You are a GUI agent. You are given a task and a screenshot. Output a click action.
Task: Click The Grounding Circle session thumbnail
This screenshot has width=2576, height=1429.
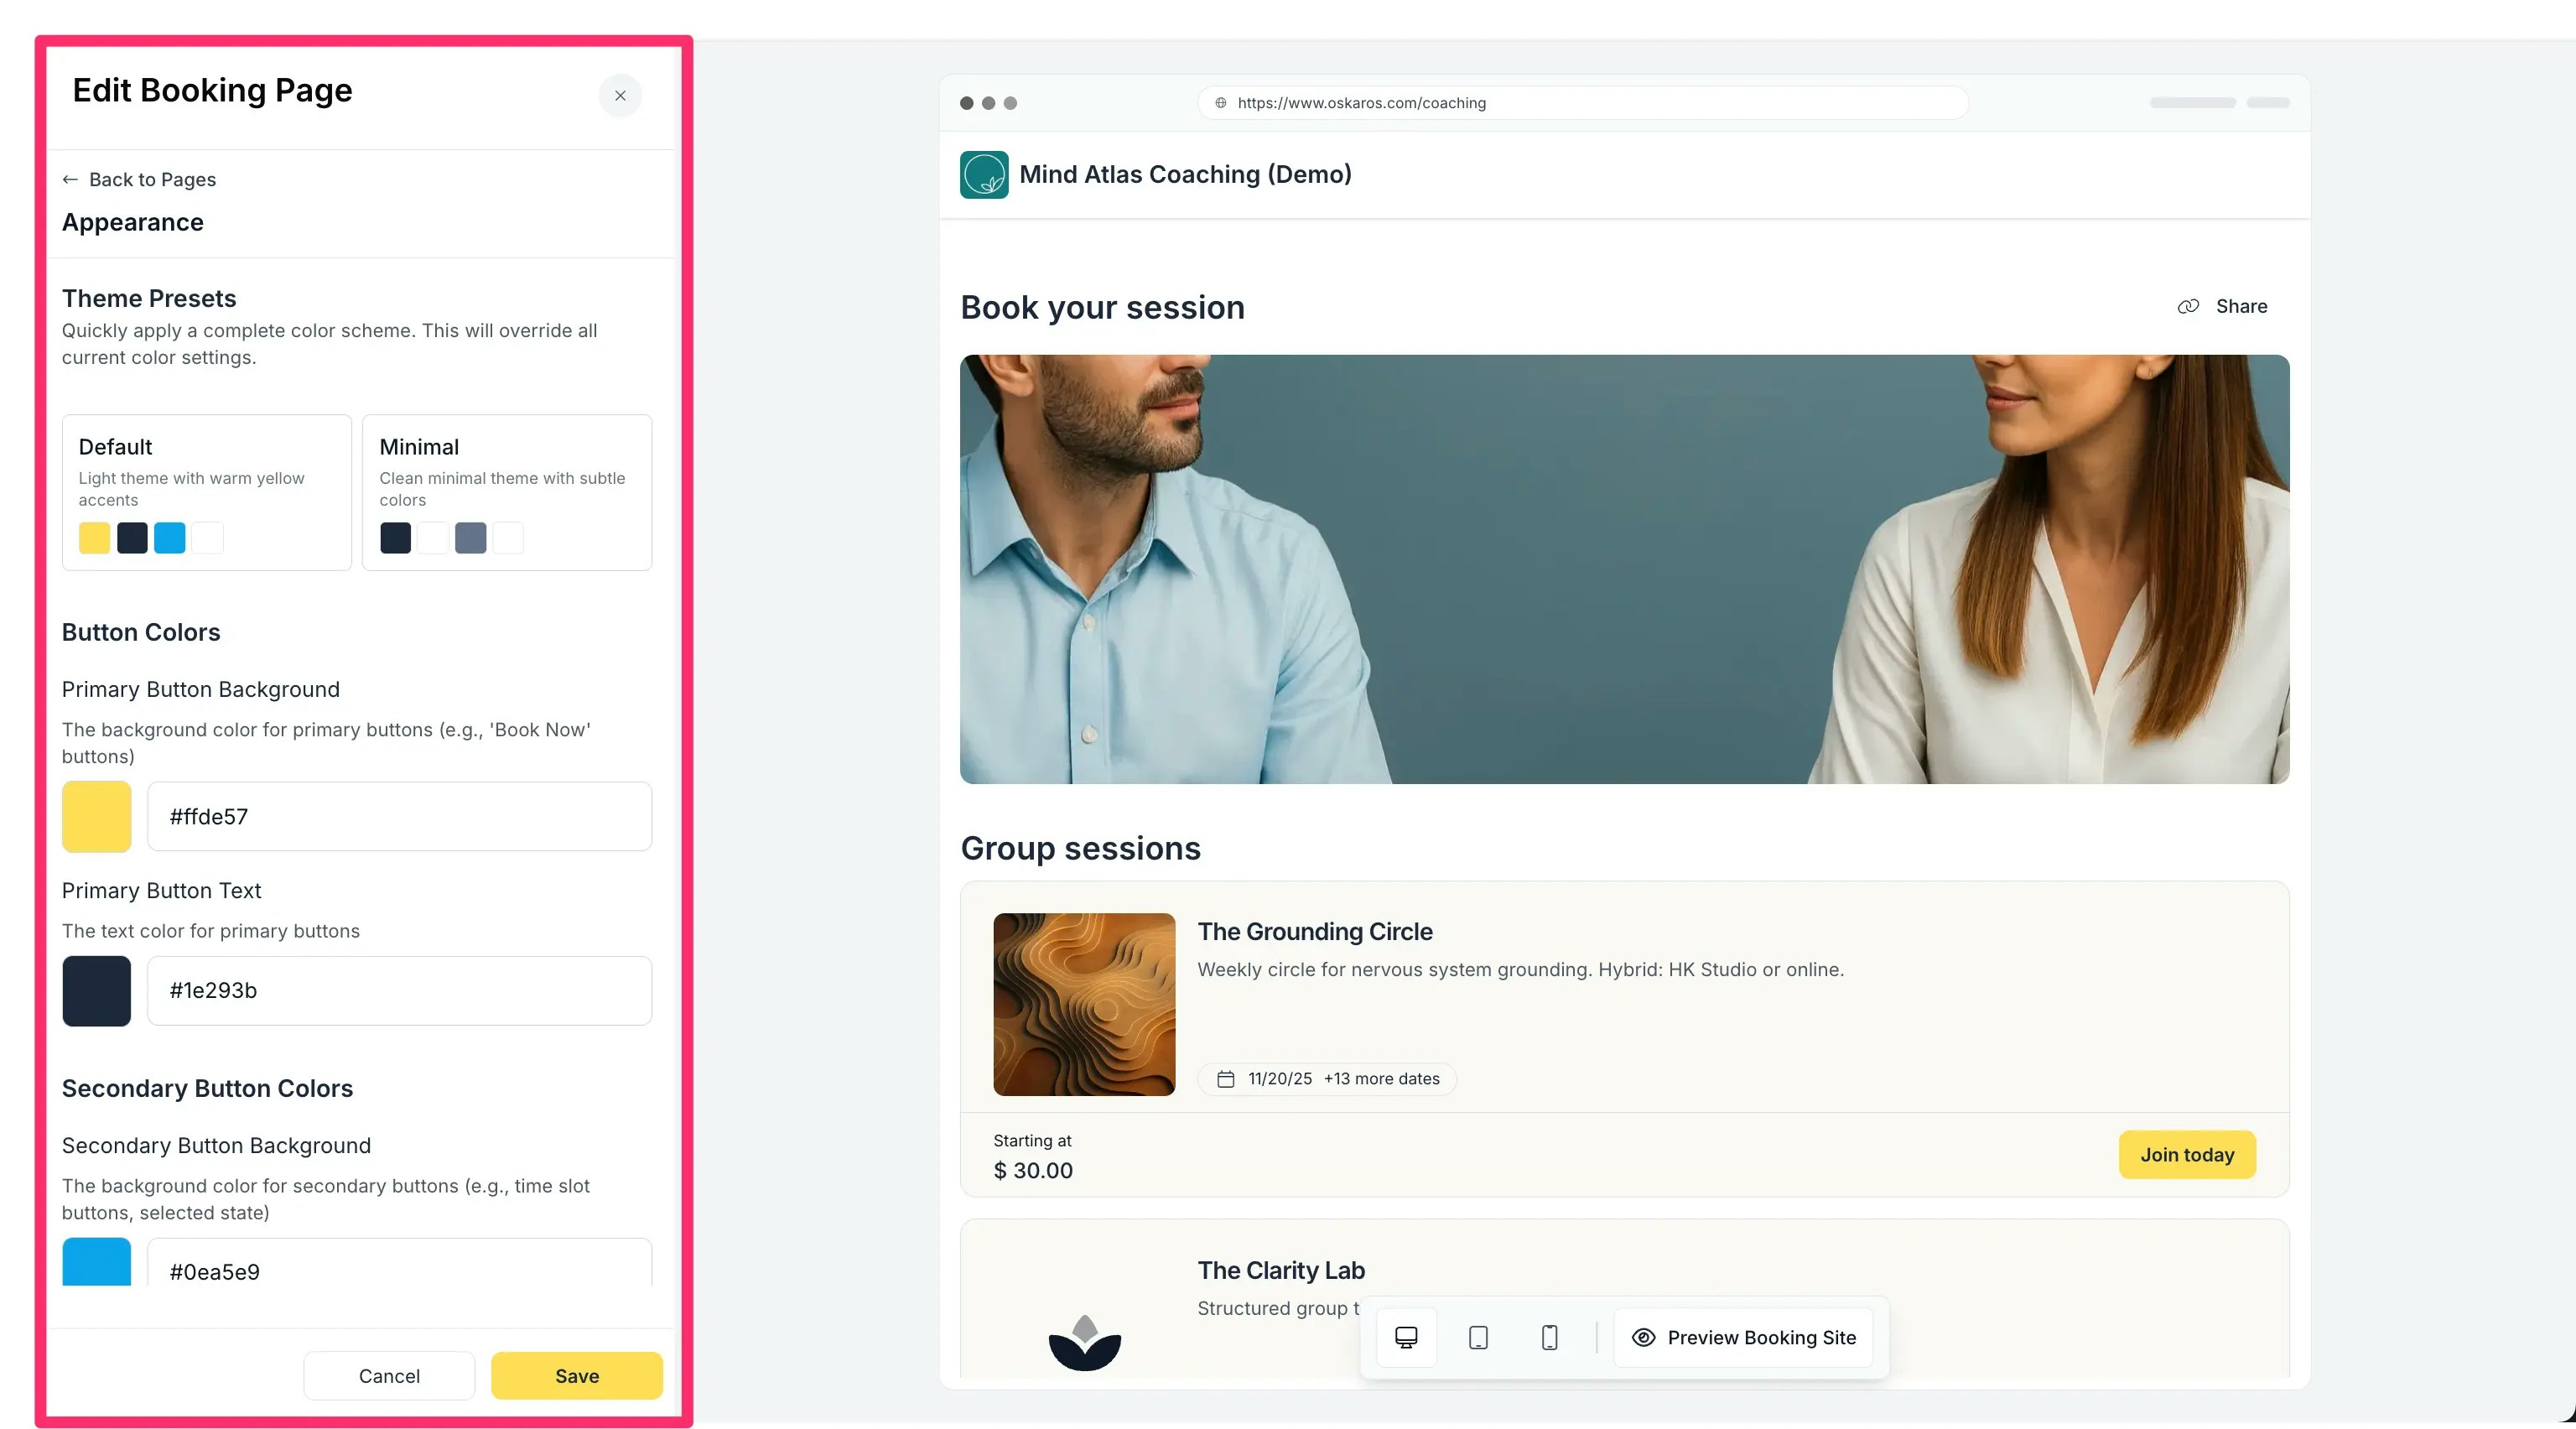coord(1084,1004)
